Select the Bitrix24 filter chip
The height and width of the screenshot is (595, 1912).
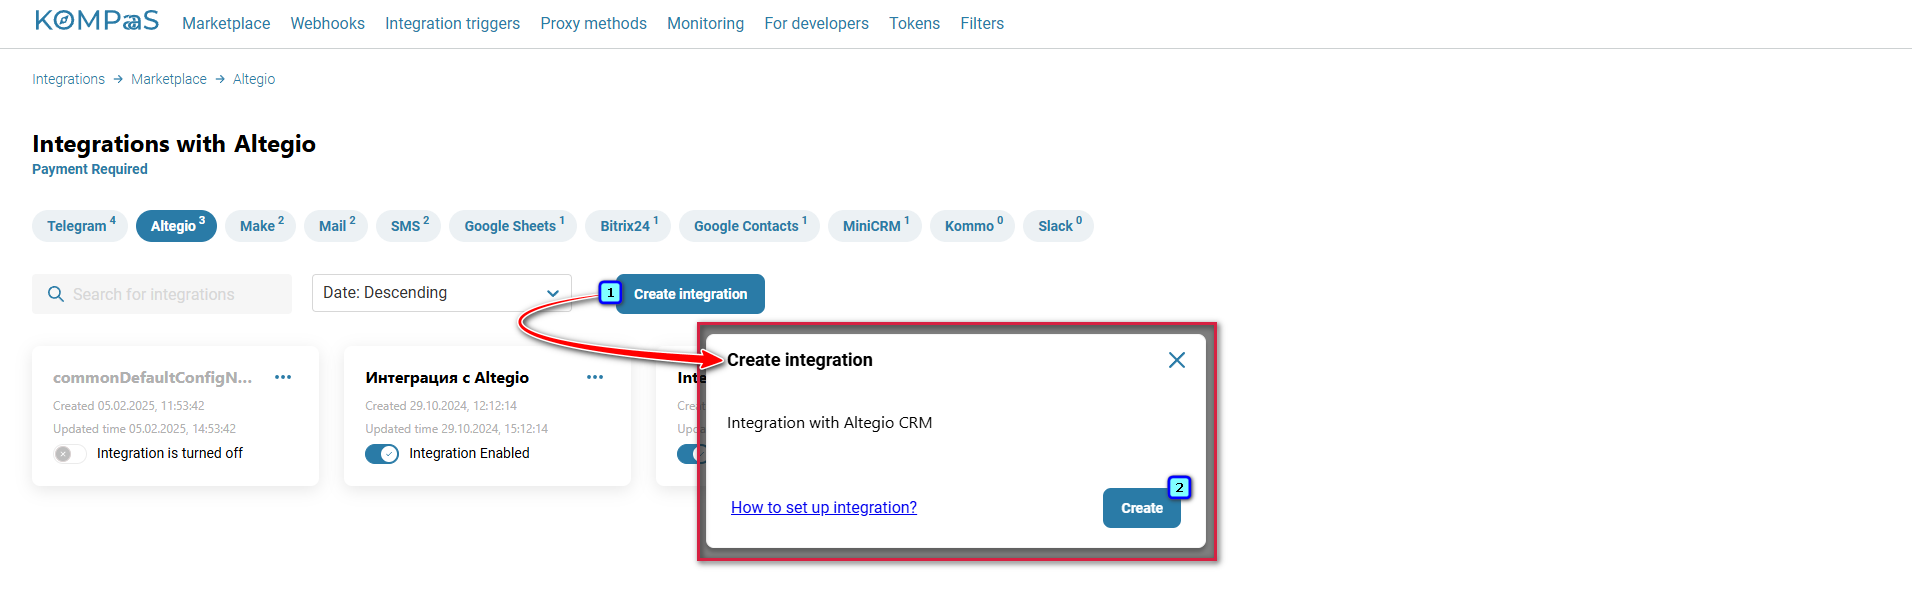pos(628,226)
